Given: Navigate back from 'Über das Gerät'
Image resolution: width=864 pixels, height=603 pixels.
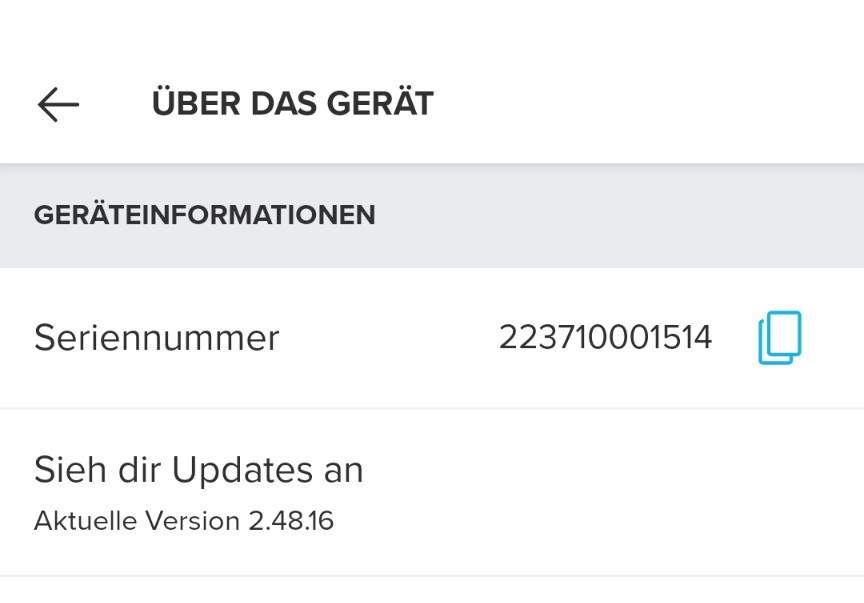Looking at the screenshot, I should [x=58, y=104].
